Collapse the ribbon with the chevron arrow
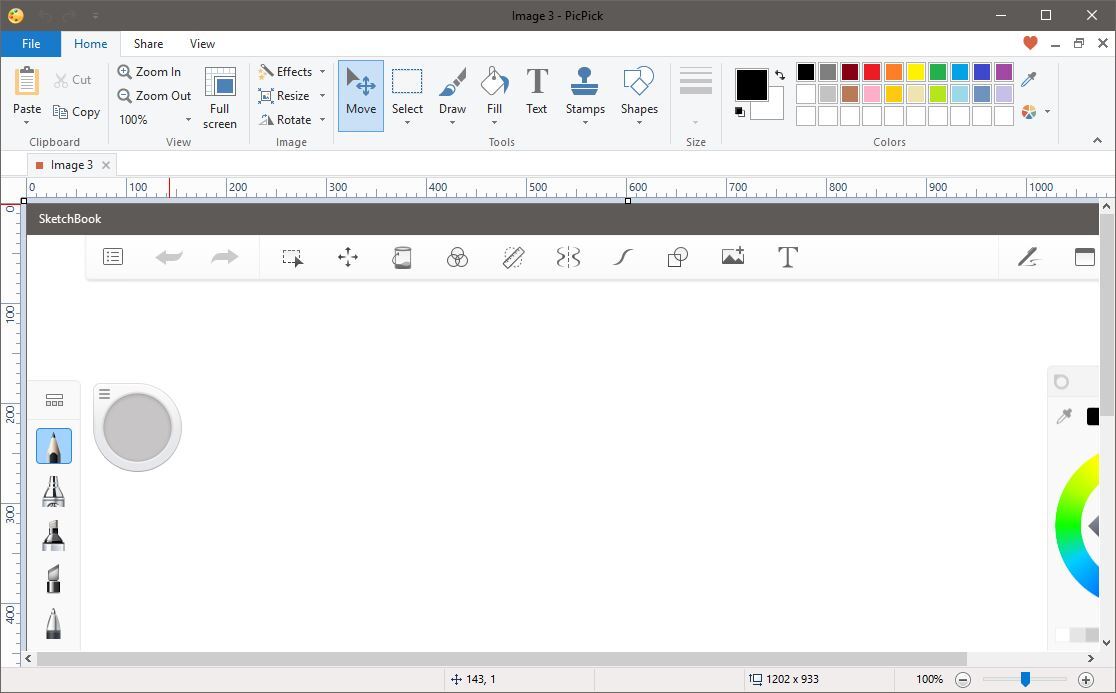This screenshot has width=1116, height=693. click(1096, 140)
